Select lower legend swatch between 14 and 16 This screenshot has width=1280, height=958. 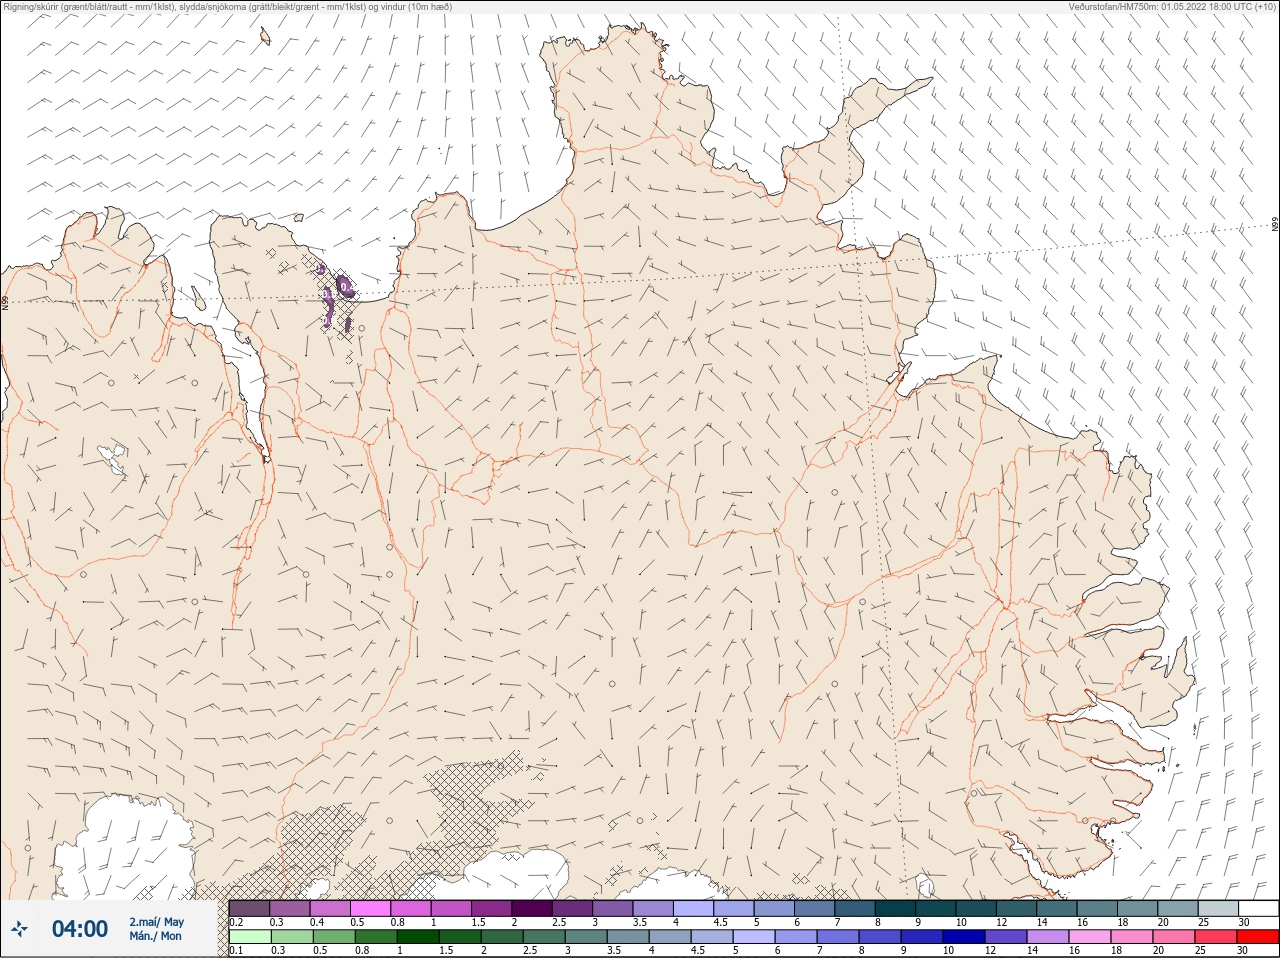(x=1048, y=937)
